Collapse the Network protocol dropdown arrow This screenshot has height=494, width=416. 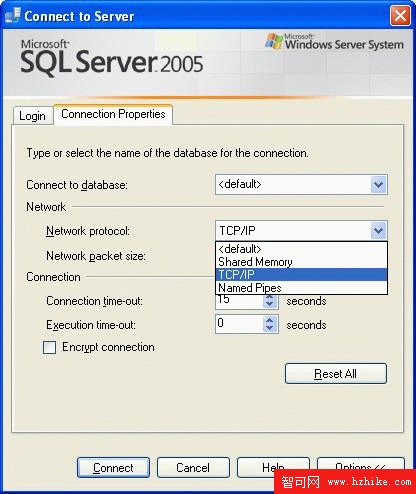[378, 230]
